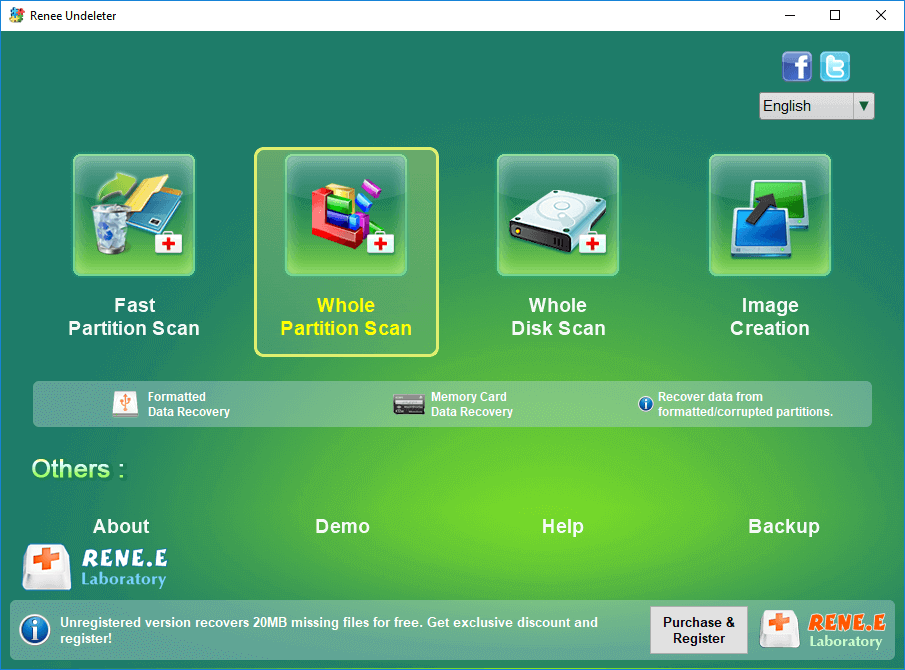Screen dimensions: 905x670
Task: Open the About section
Action: click(121, 527)
